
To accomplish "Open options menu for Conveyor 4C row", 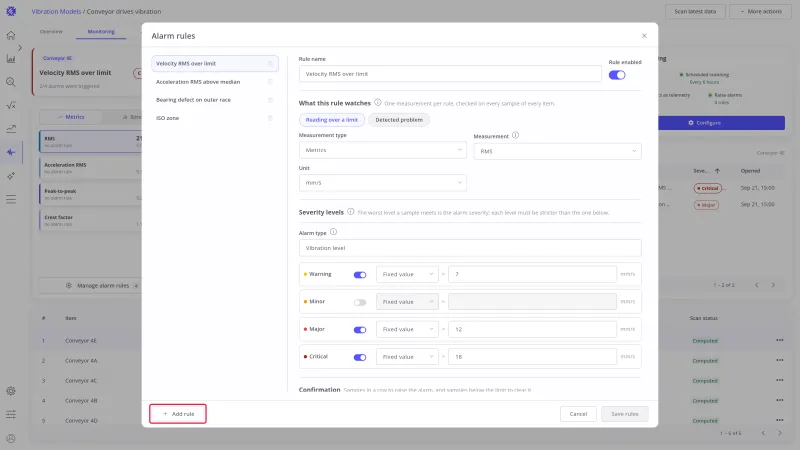I will click(x=780, y=380).
